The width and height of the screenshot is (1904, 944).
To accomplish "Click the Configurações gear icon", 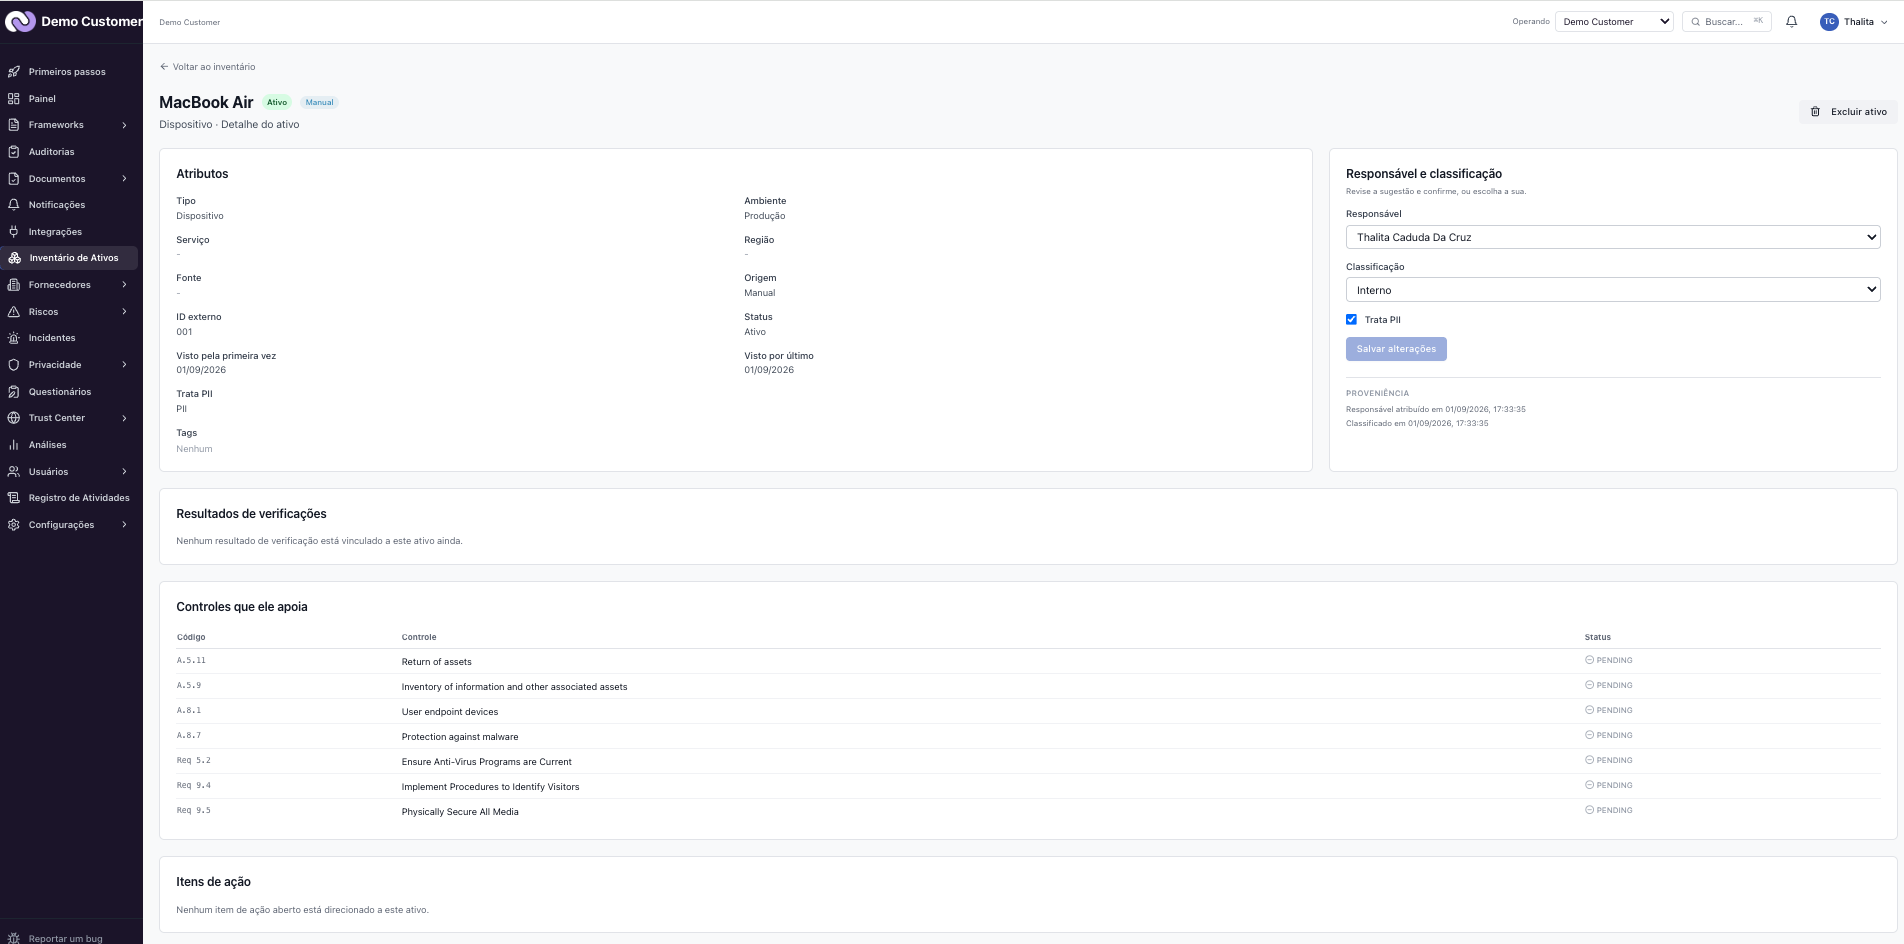I will (x=14, y=525).
